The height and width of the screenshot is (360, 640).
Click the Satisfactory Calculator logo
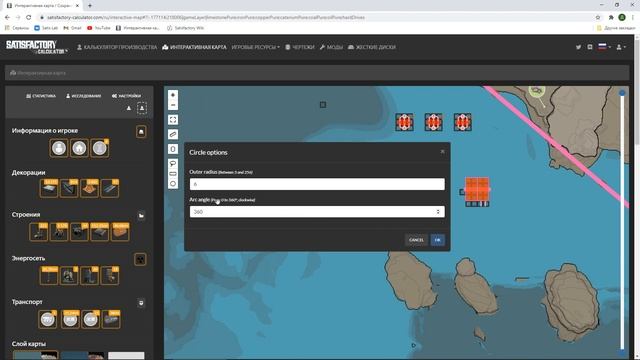coord(36,47)
